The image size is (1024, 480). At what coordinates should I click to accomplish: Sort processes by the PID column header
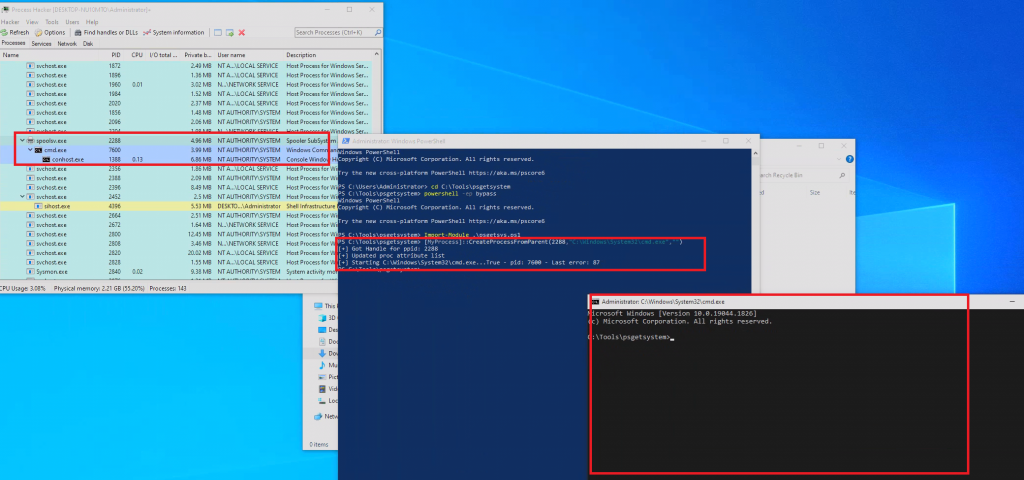pyautogui.click(x=115, y=55)
